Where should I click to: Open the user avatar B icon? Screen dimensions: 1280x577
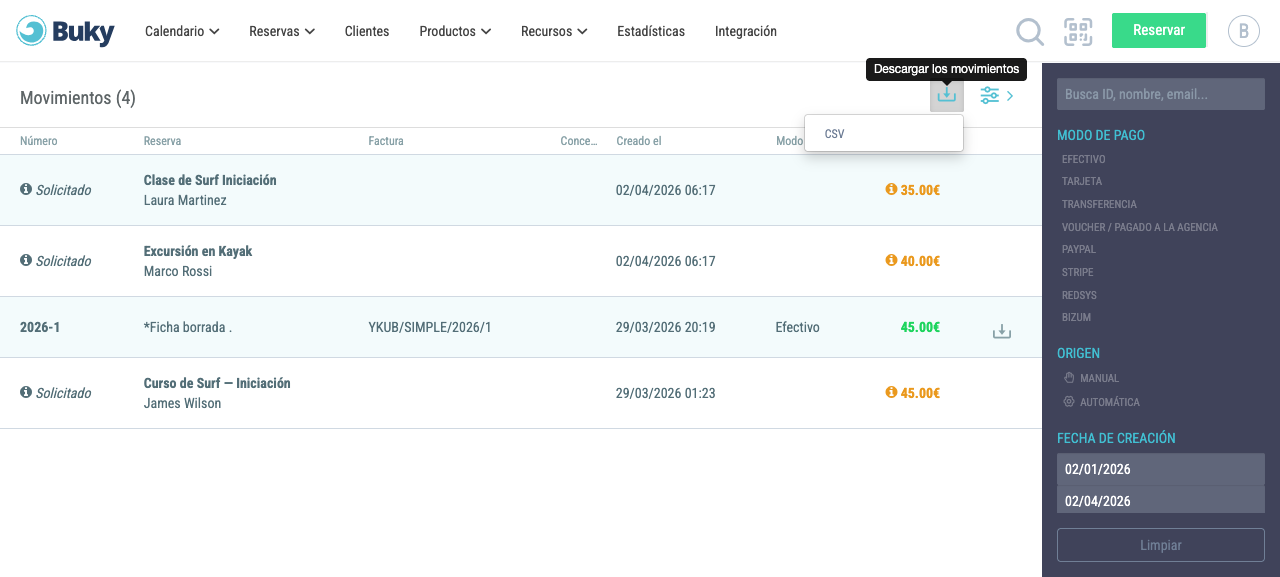pos(1244,31)
